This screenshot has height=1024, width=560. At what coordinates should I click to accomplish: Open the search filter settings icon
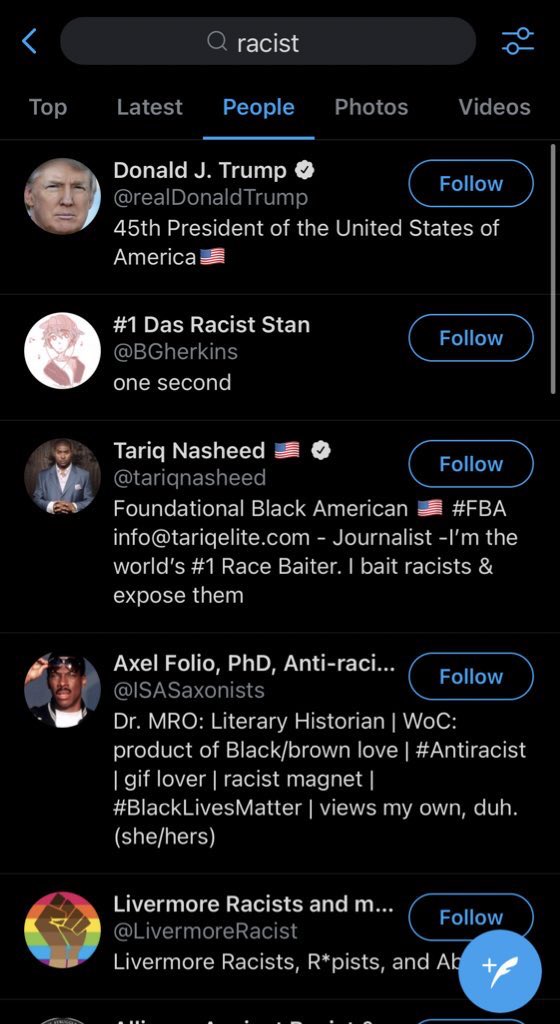[518, 42]
